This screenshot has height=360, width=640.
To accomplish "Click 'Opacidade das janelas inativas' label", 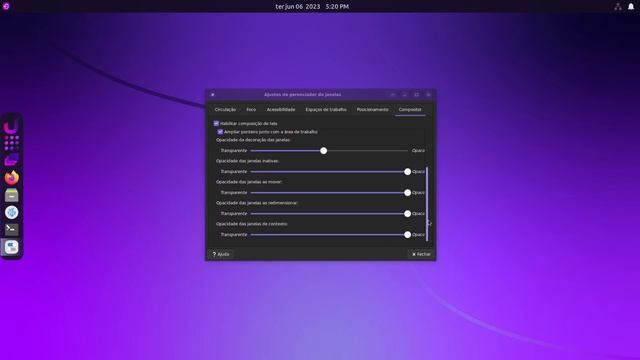I will click(x=247, y=161).
